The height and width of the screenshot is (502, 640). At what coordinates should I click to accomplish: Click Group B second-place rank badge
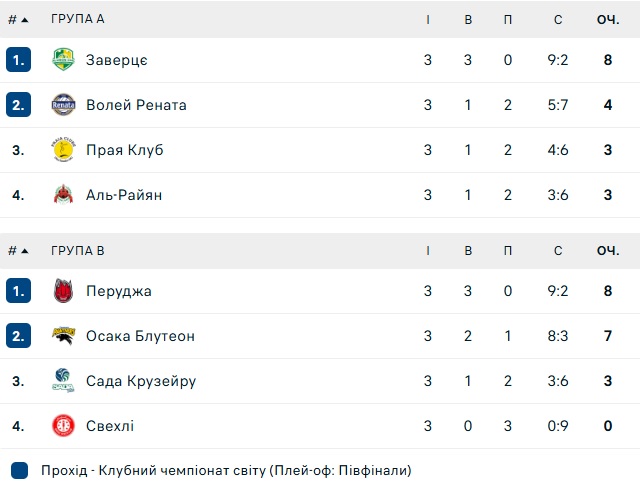(x=18, y=336)
